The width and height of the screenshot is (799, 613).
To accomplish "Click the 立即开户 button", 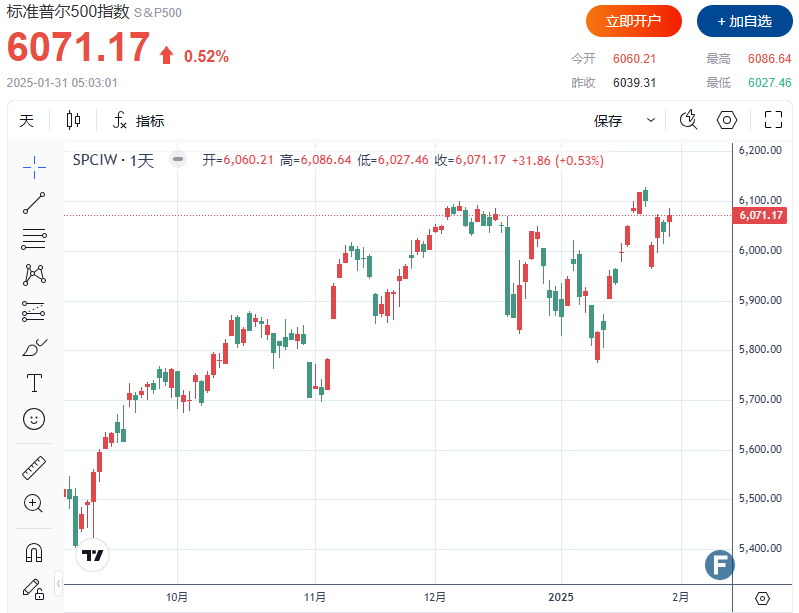I will click(x=634, y=21).
